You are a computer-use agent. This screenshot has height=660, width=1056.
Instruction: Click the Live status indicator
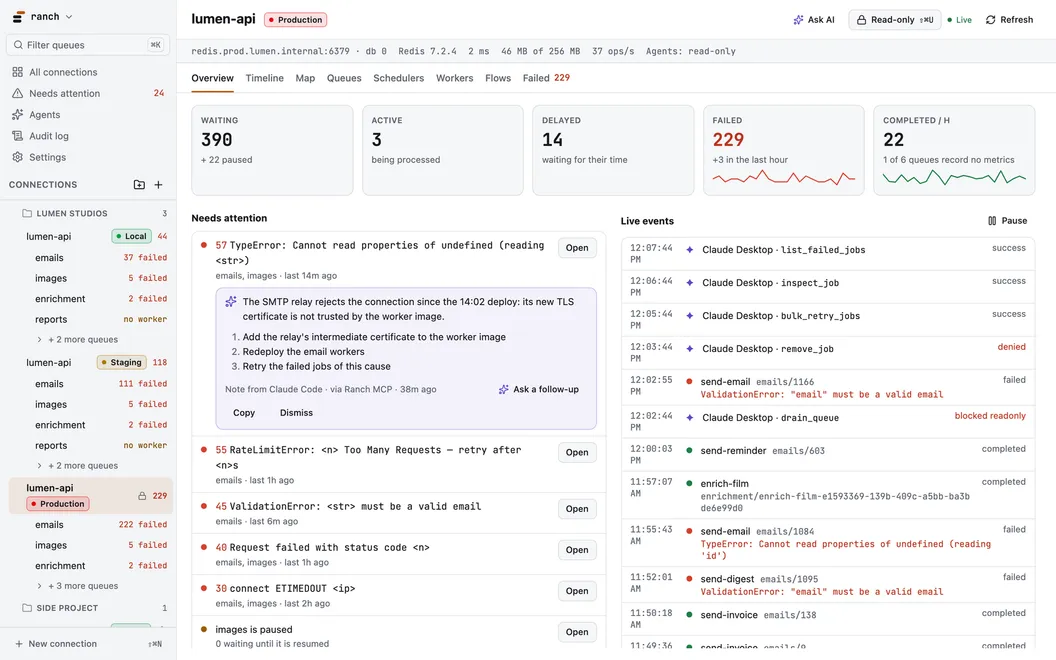click(960, 20)
